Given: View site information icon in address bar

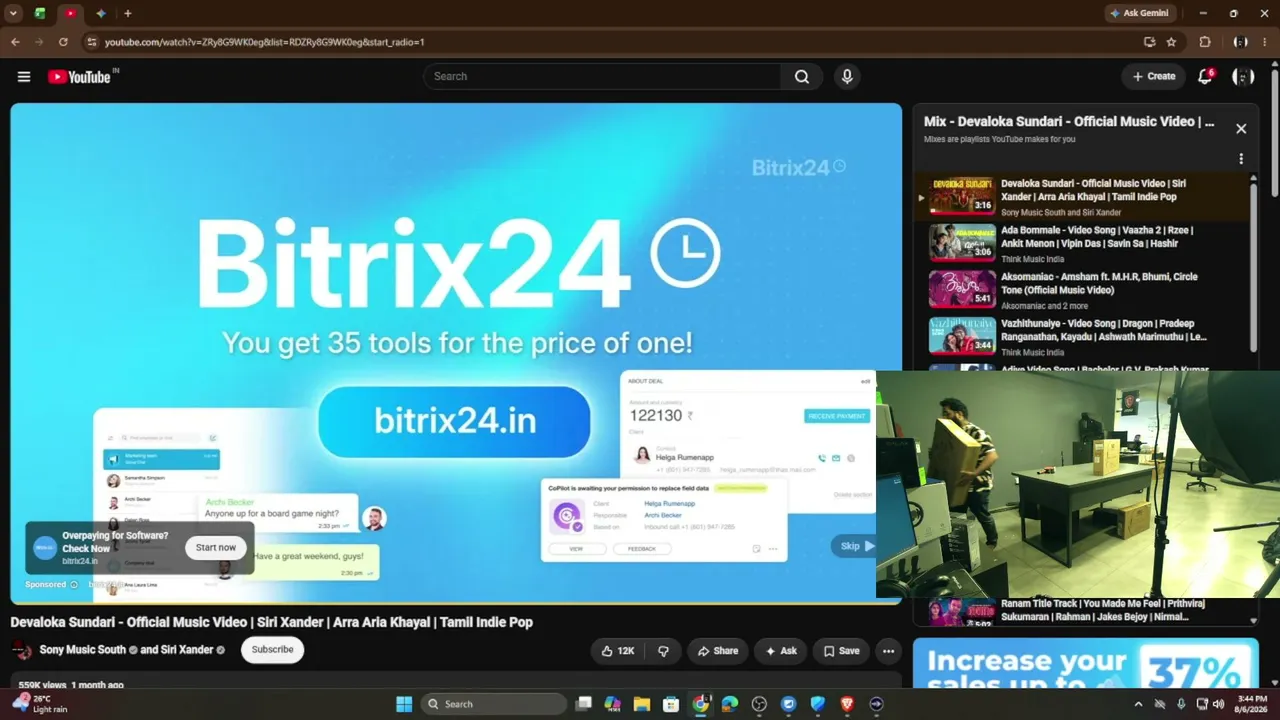Looking at the screenshot, I should (x=92, y=42).
